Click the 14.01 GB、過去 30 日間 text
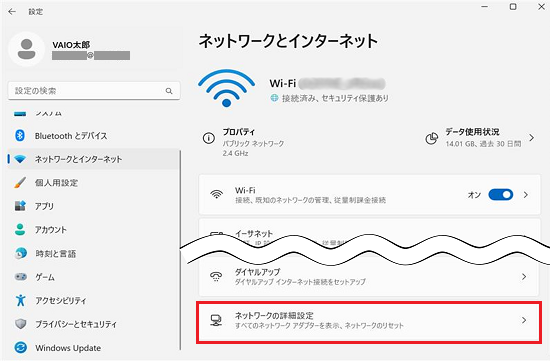This screenshot has width=550, height=361. (483, 143)
